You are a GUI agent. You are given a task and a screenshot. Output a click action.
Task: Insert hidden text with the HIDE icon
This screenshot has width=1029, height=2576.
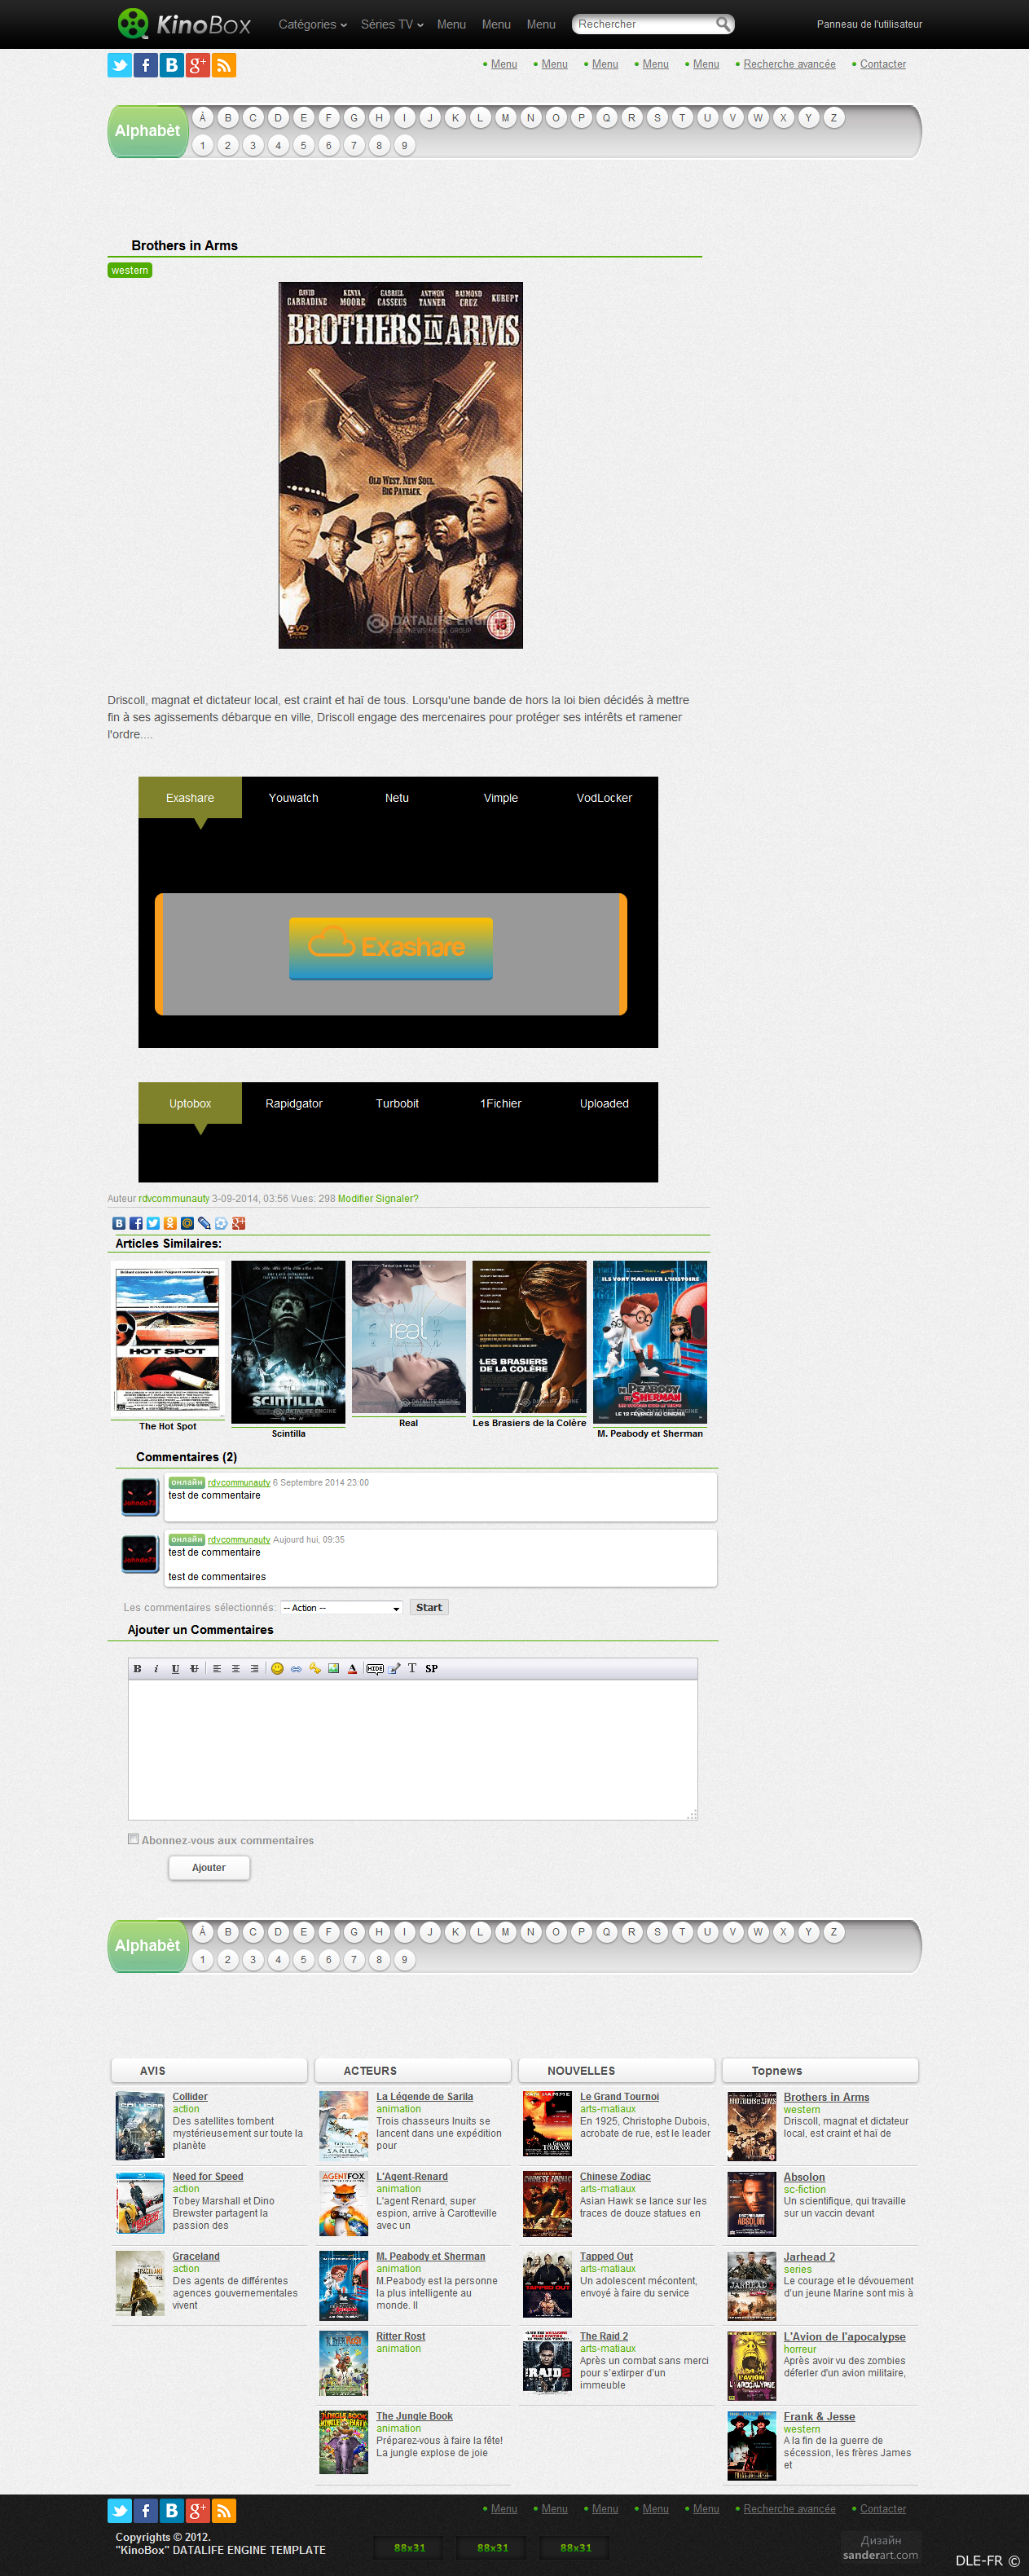(374, 1668)
